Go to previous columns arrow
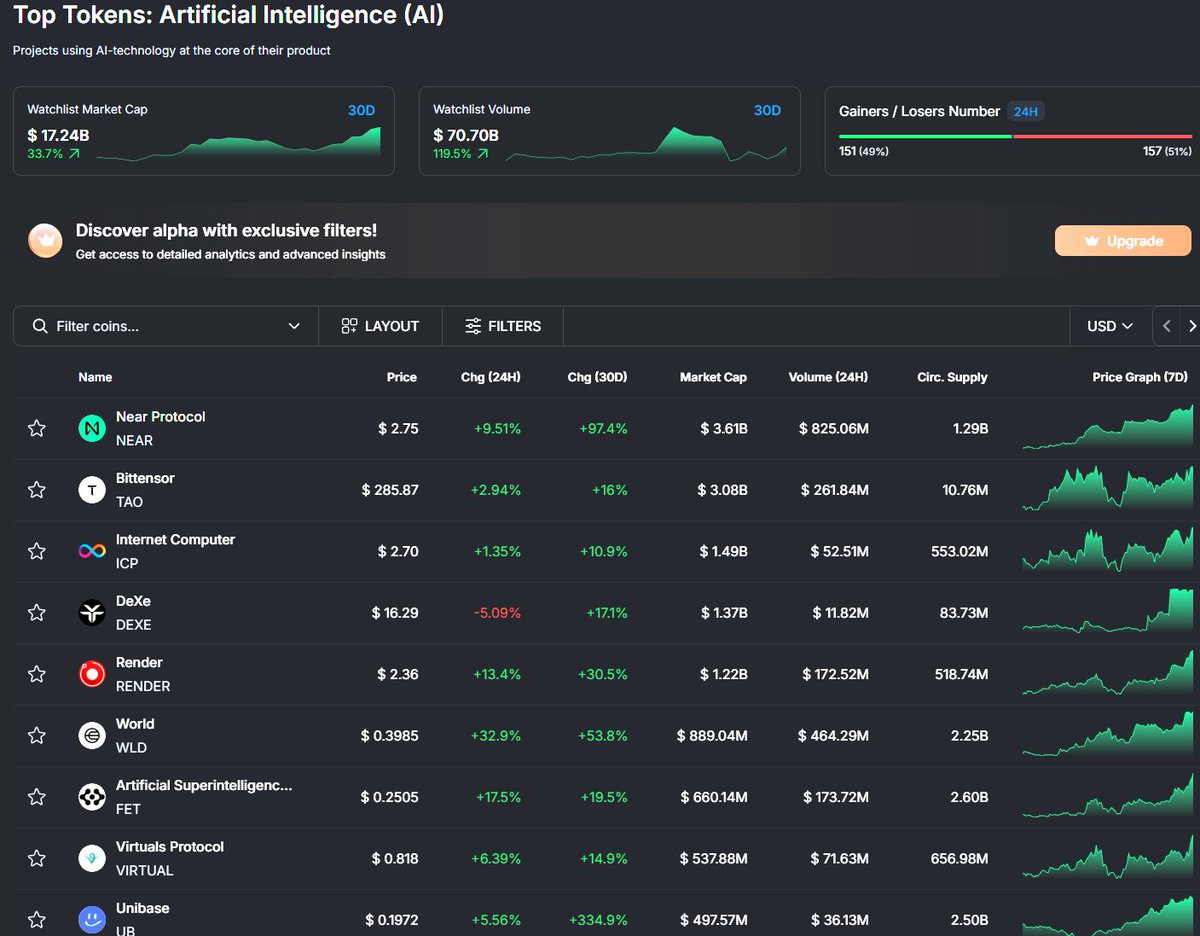 coord(1166,326)
